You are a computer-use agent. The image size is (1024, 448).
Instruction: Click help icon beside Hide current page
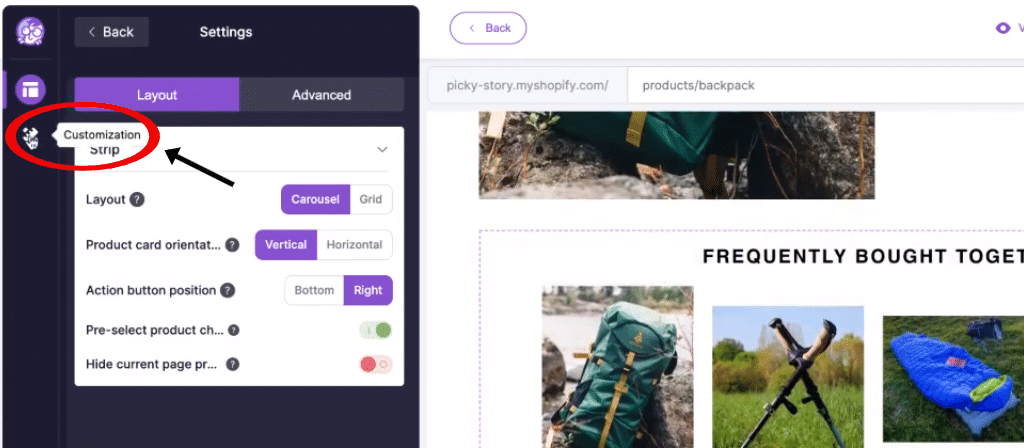click(232, 364)
